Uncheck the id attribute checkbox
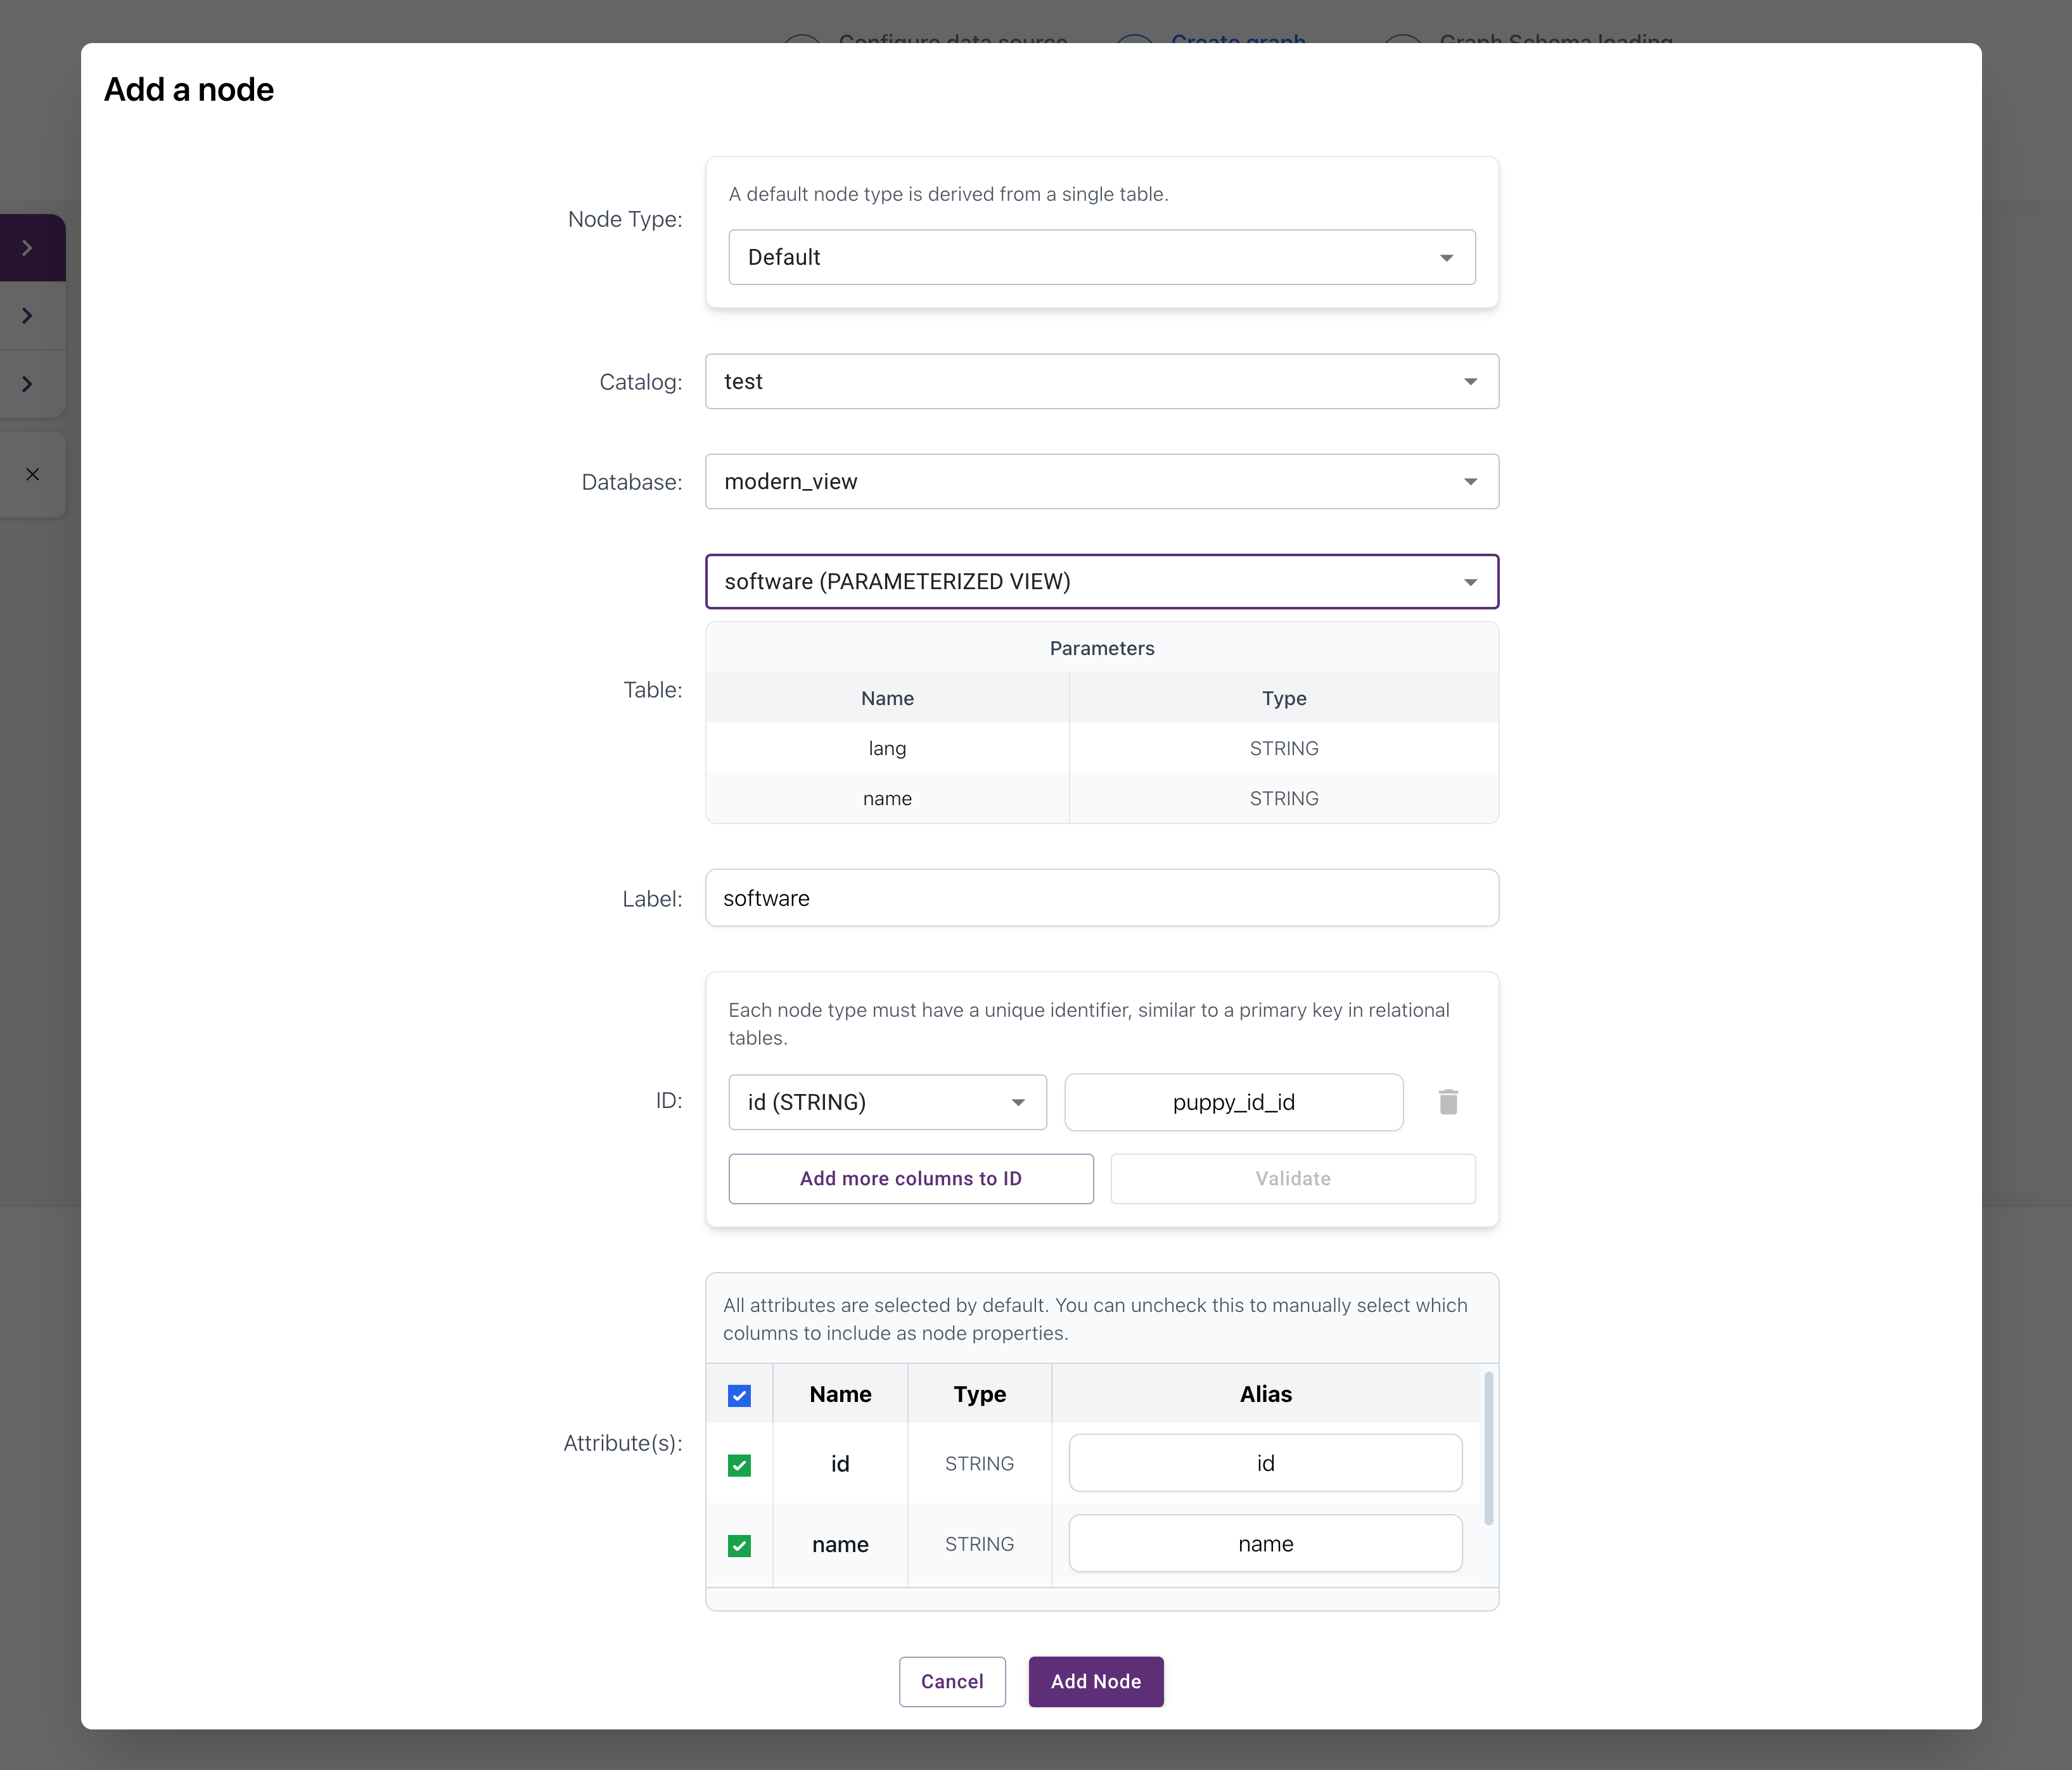Viewport: 2072px width, 1770px height. 739,1465
